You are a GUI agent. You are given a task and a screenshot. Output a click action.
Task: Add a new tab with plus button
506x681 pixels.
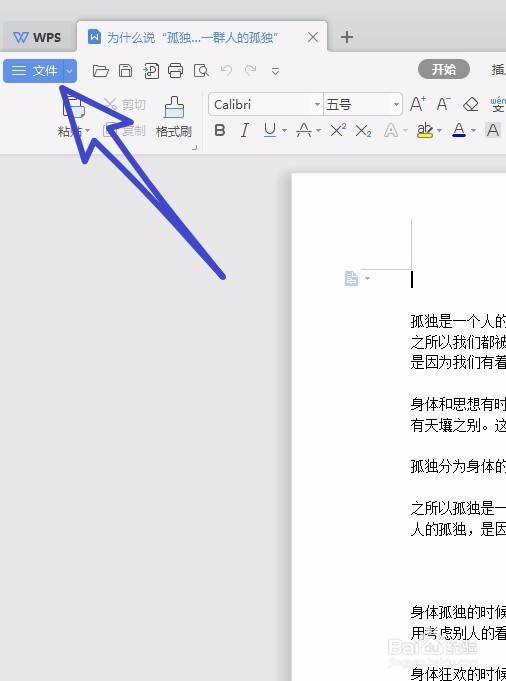(347, 37)
